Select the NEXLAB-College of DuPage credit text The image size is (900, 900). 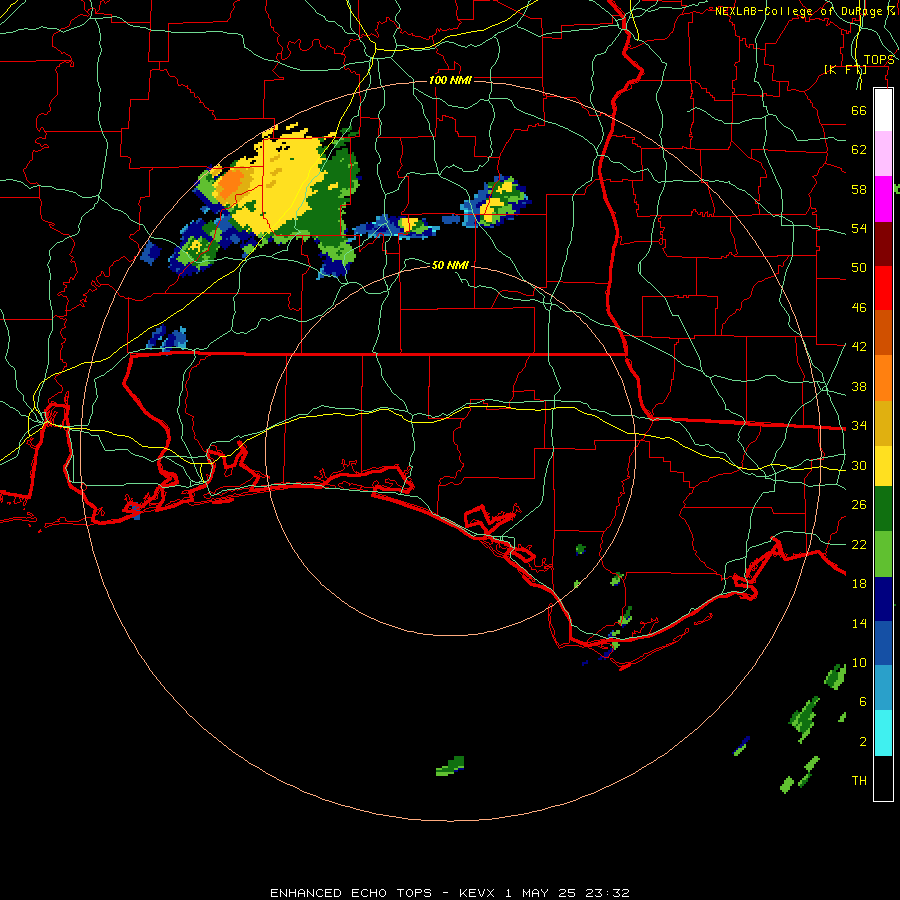pos(805,11)
